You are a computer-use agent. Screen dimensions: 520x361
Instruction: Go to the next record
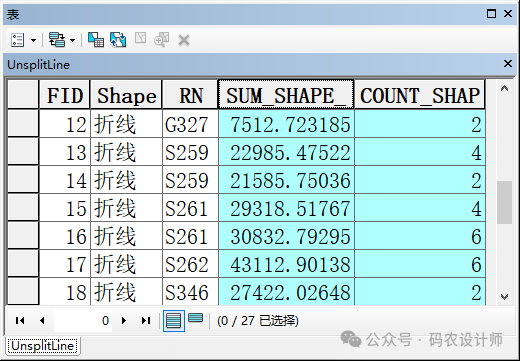[x=124, y=321]
